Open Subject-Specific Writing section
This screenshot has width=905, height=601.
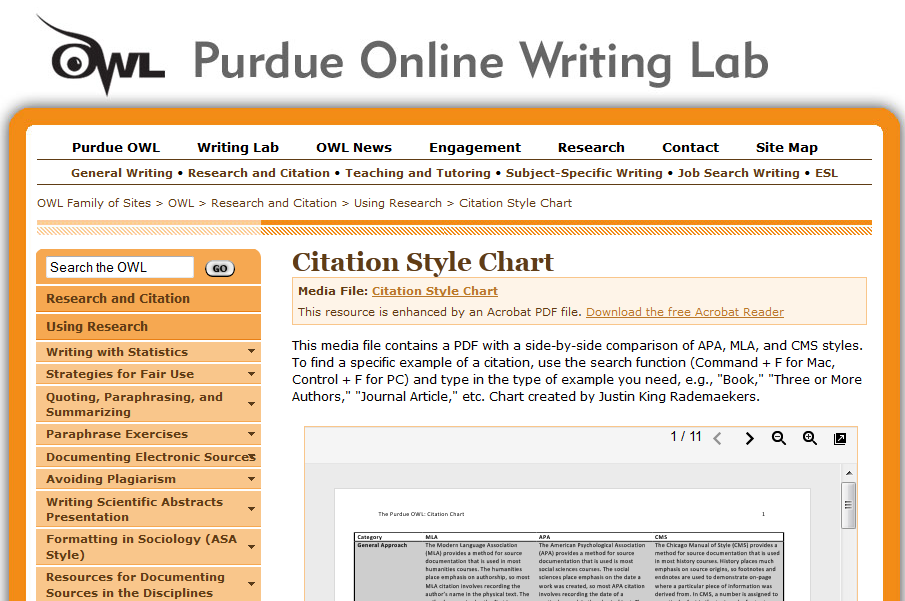tap(584, 173)
